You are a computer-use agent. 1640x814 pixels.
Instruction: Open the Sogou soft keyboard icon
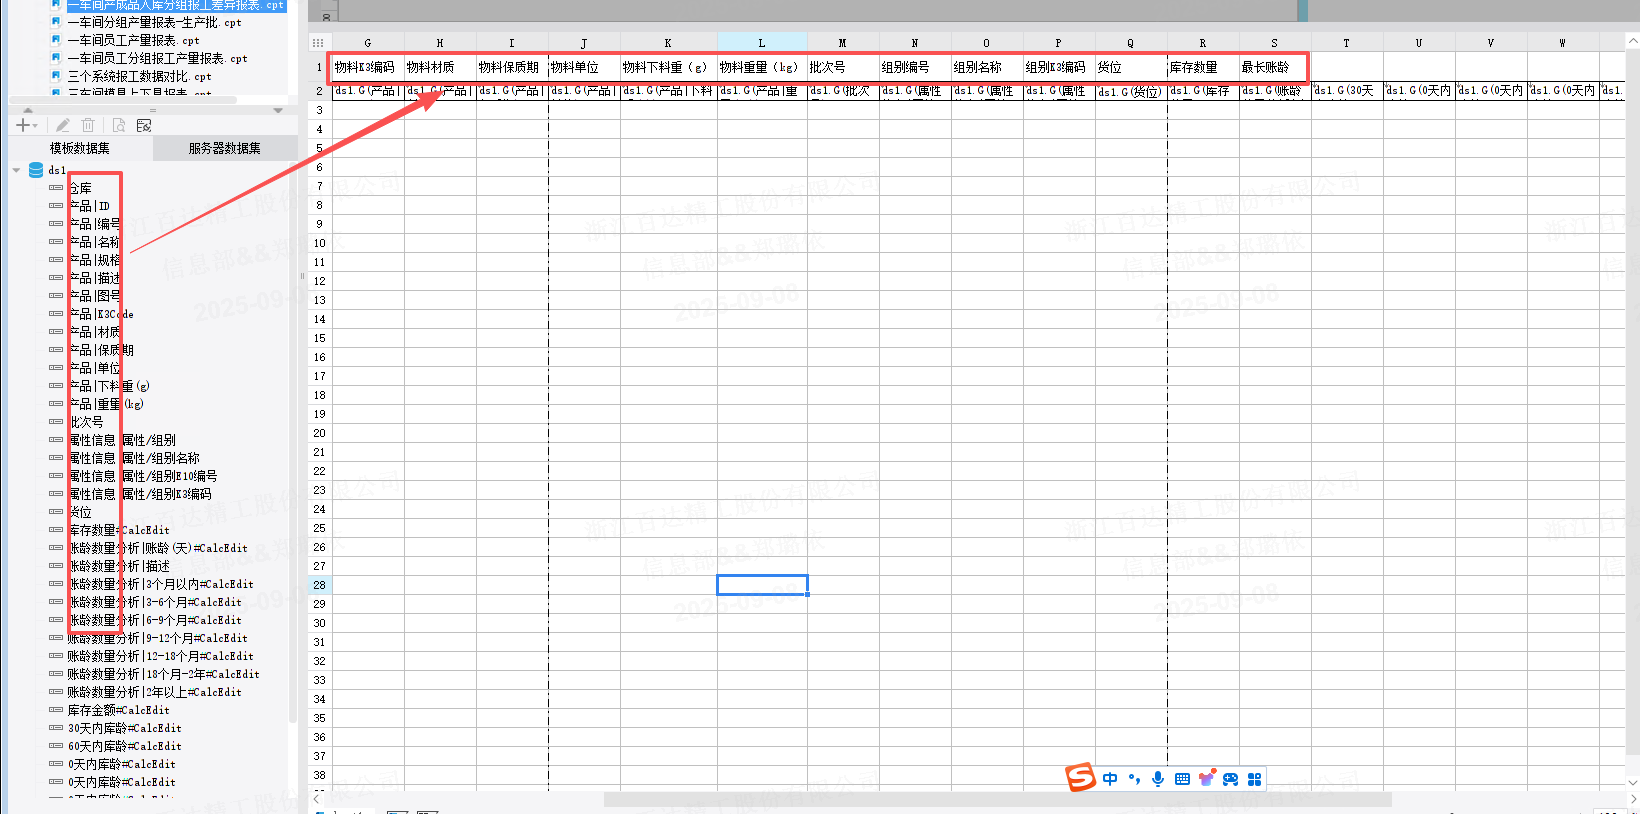pyautogui.click(x=1182, y=779)
